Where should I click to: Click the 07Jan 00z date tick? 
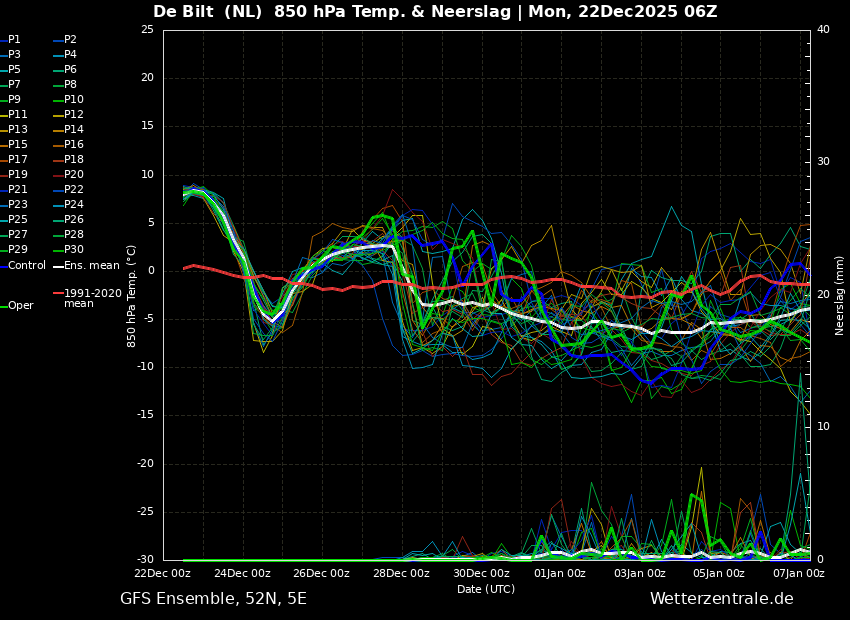(x=798, y=573)
